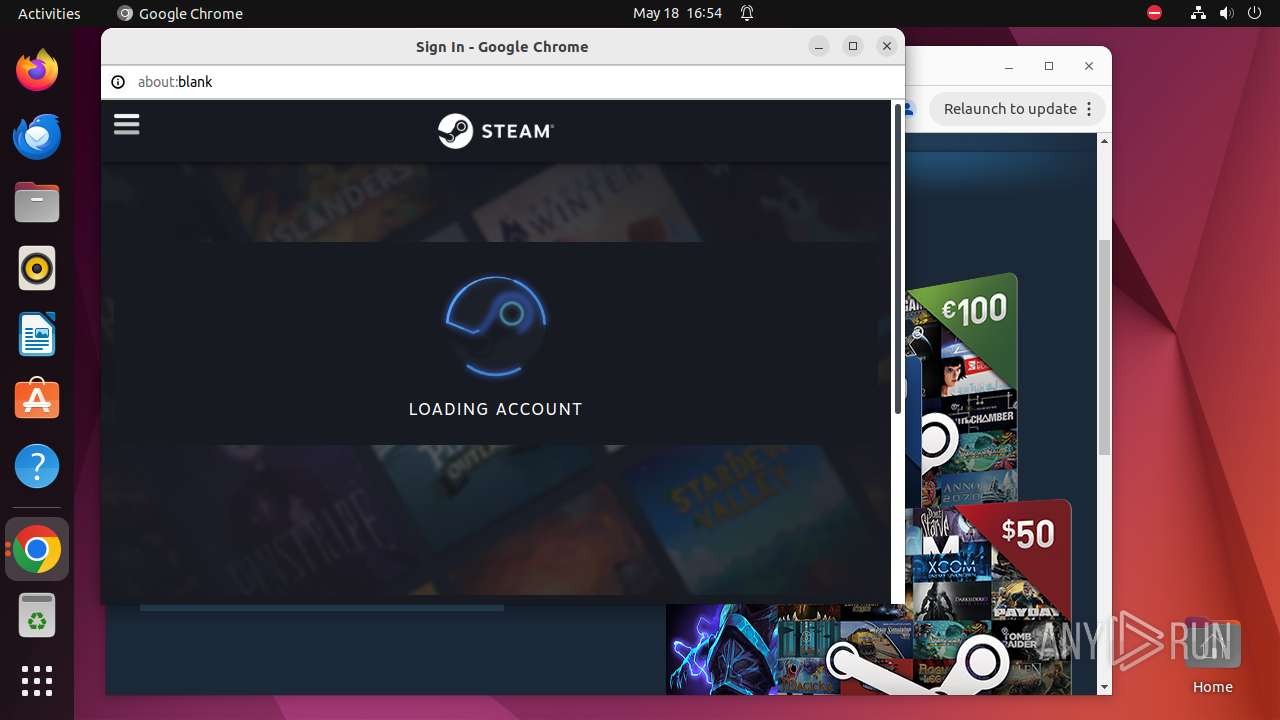
Task: Close the Sign In popup window
Action: click(x=886, y=46)
